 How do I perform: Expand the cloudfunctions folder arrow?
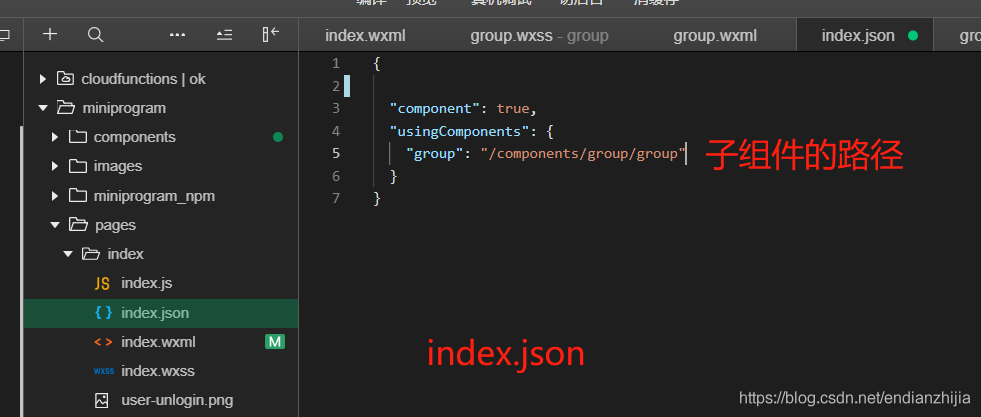point(43,79)
